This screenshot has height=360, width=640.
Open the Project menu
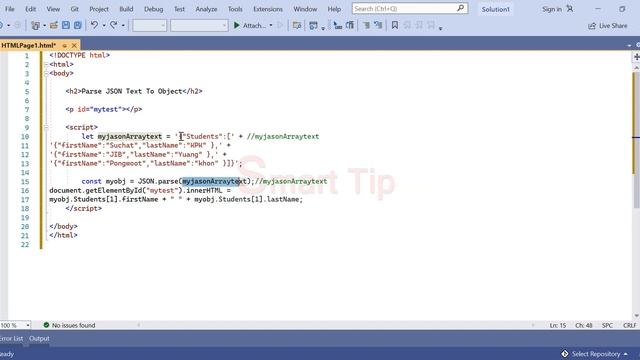(99, 9)
